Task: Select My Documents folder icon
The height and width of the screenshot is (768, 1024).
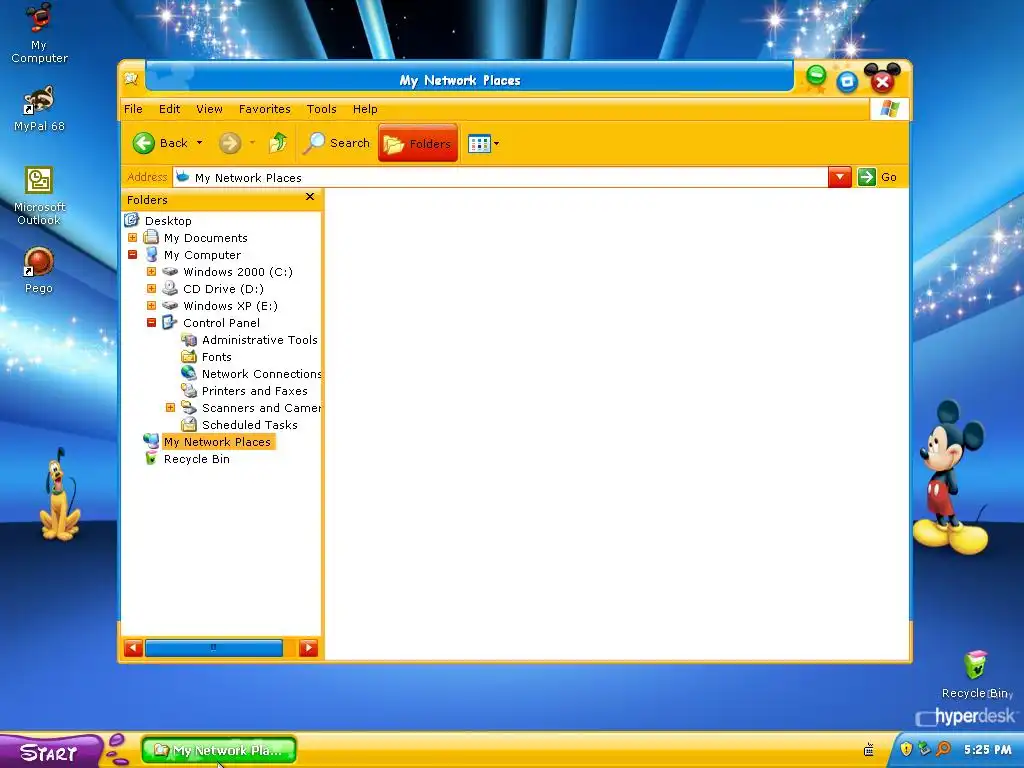Action: 151,237
